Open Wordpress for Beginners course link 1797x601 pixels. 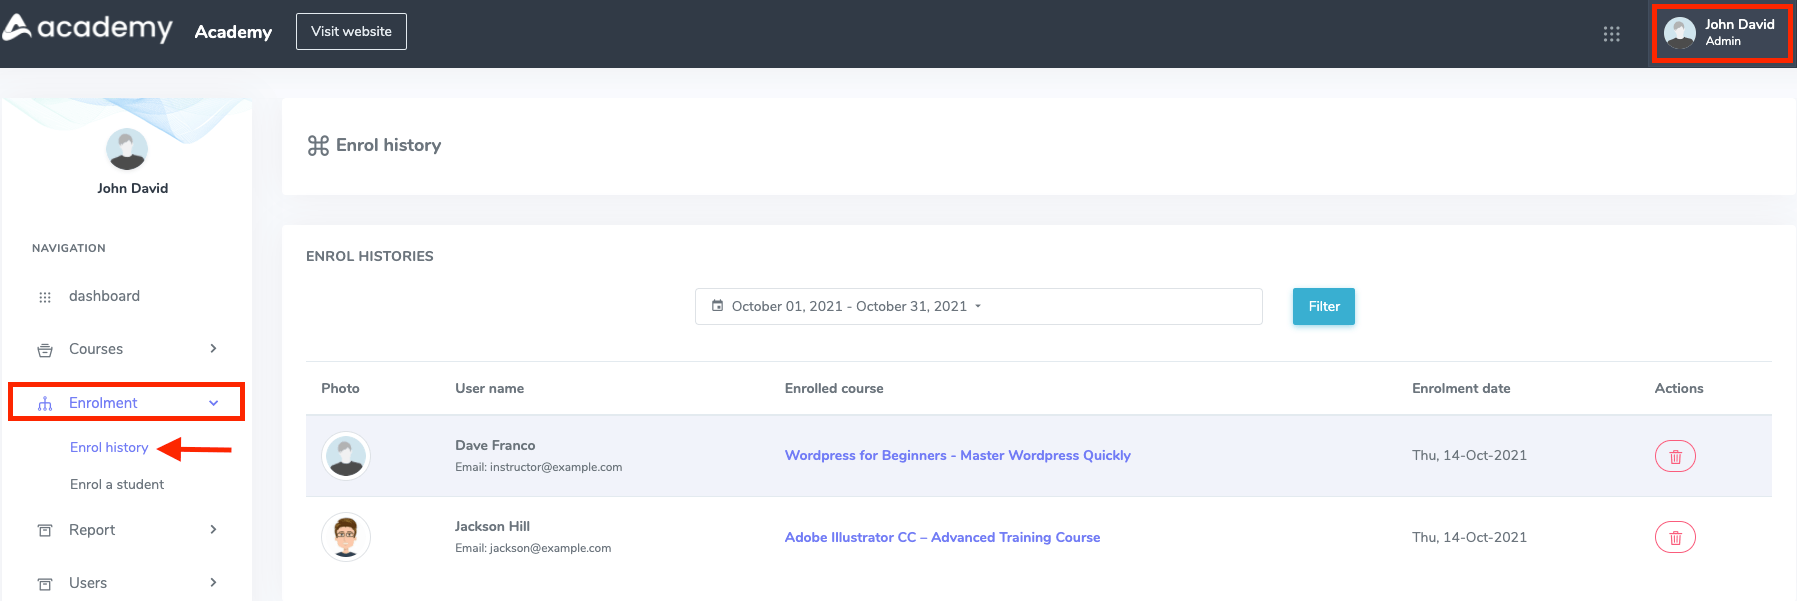tap(957, 455)
